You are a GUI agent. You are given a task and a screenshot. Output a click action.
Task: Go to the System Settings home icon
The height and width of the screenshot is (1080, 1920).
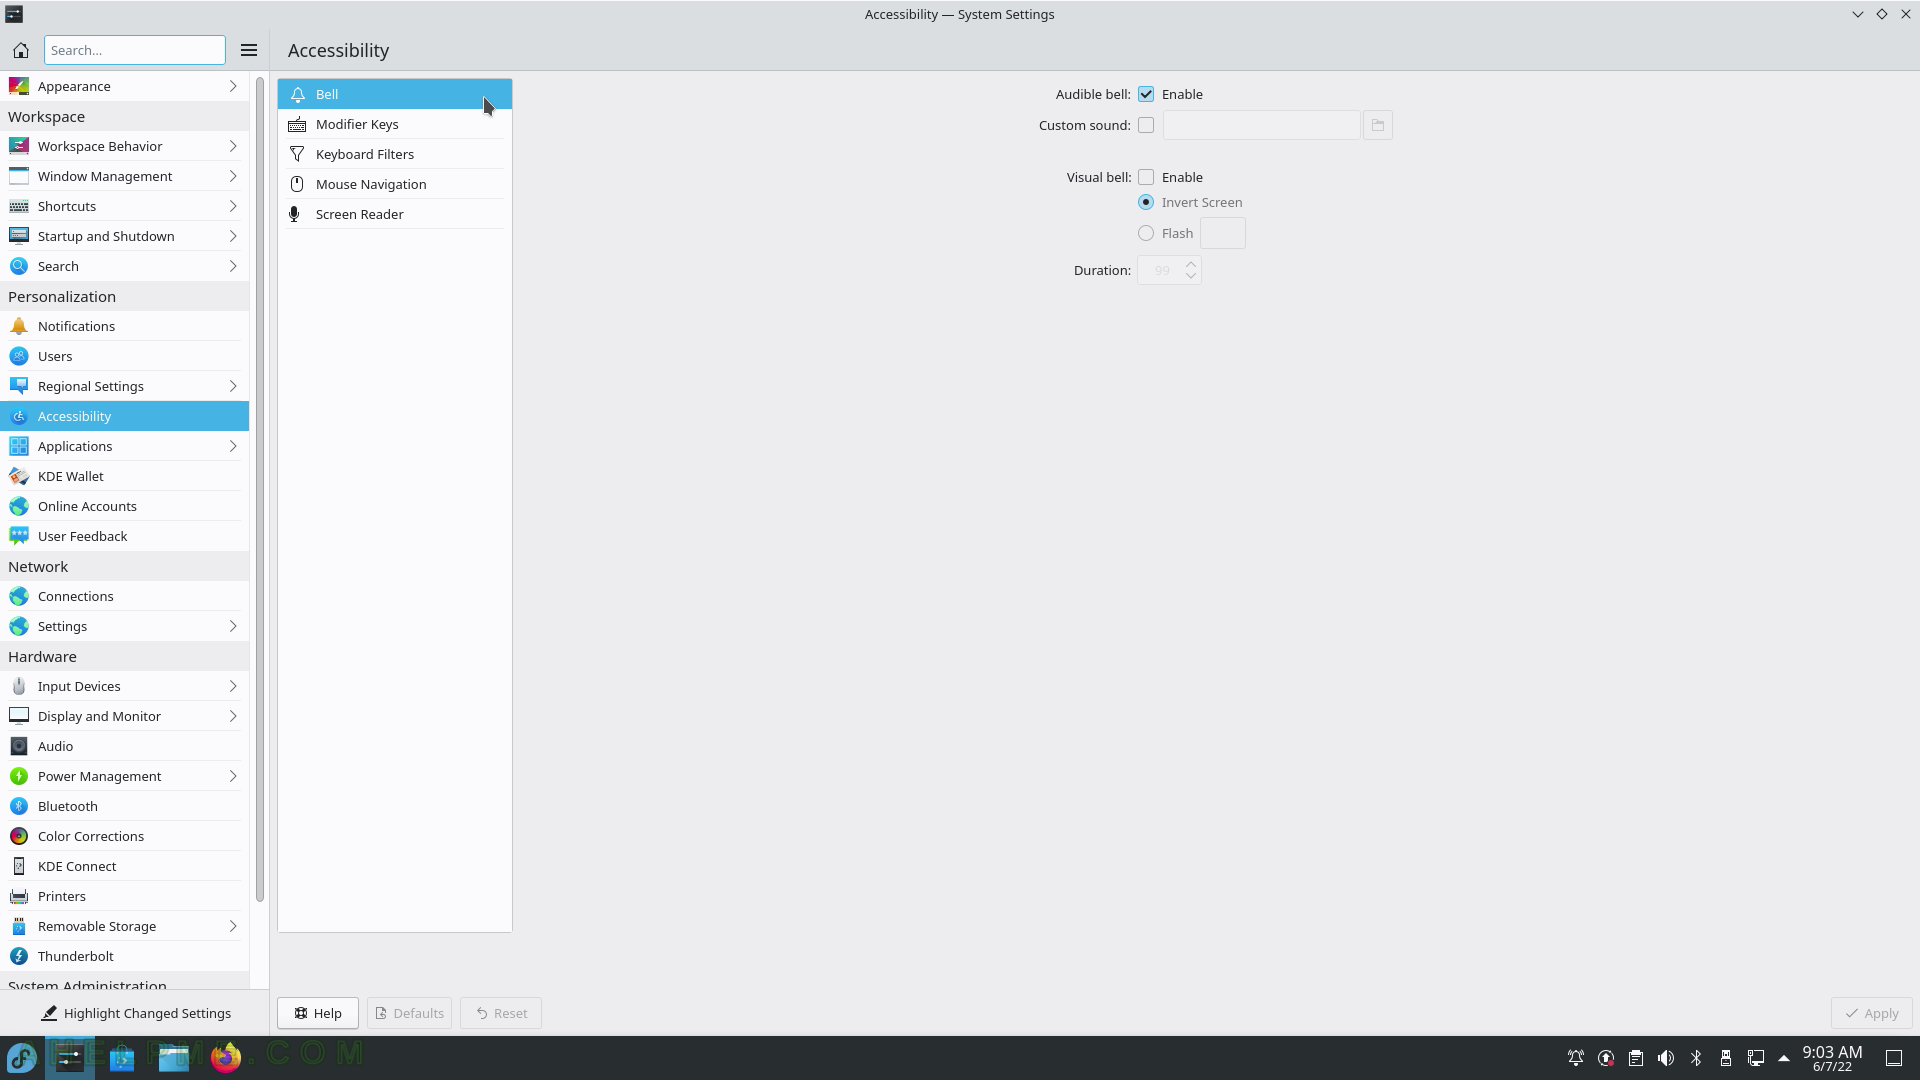(20, 50)
